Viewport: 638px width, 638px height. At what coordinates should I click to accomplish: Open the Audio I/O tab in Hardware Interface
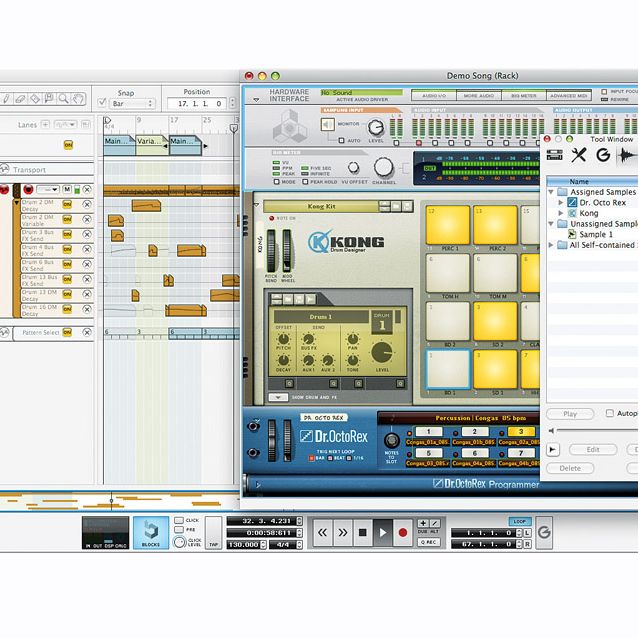click(434, 96)
